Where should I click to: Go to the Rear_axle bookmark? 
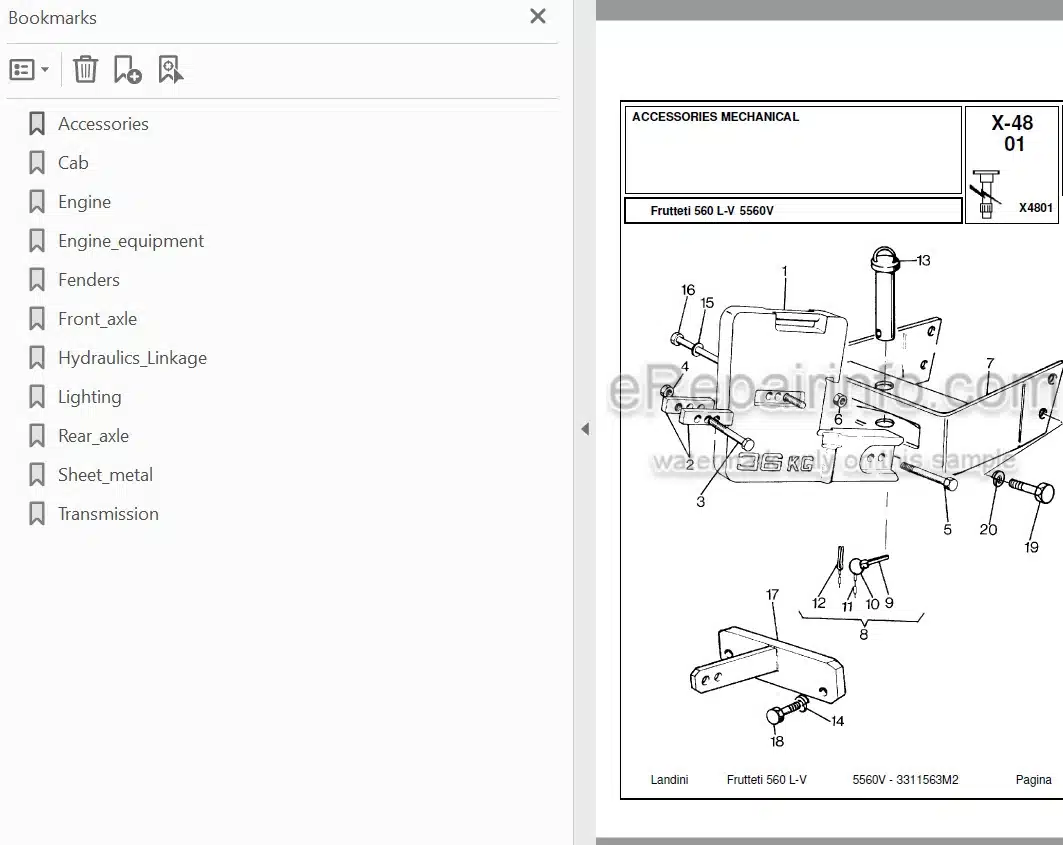(x=94, y=436)
